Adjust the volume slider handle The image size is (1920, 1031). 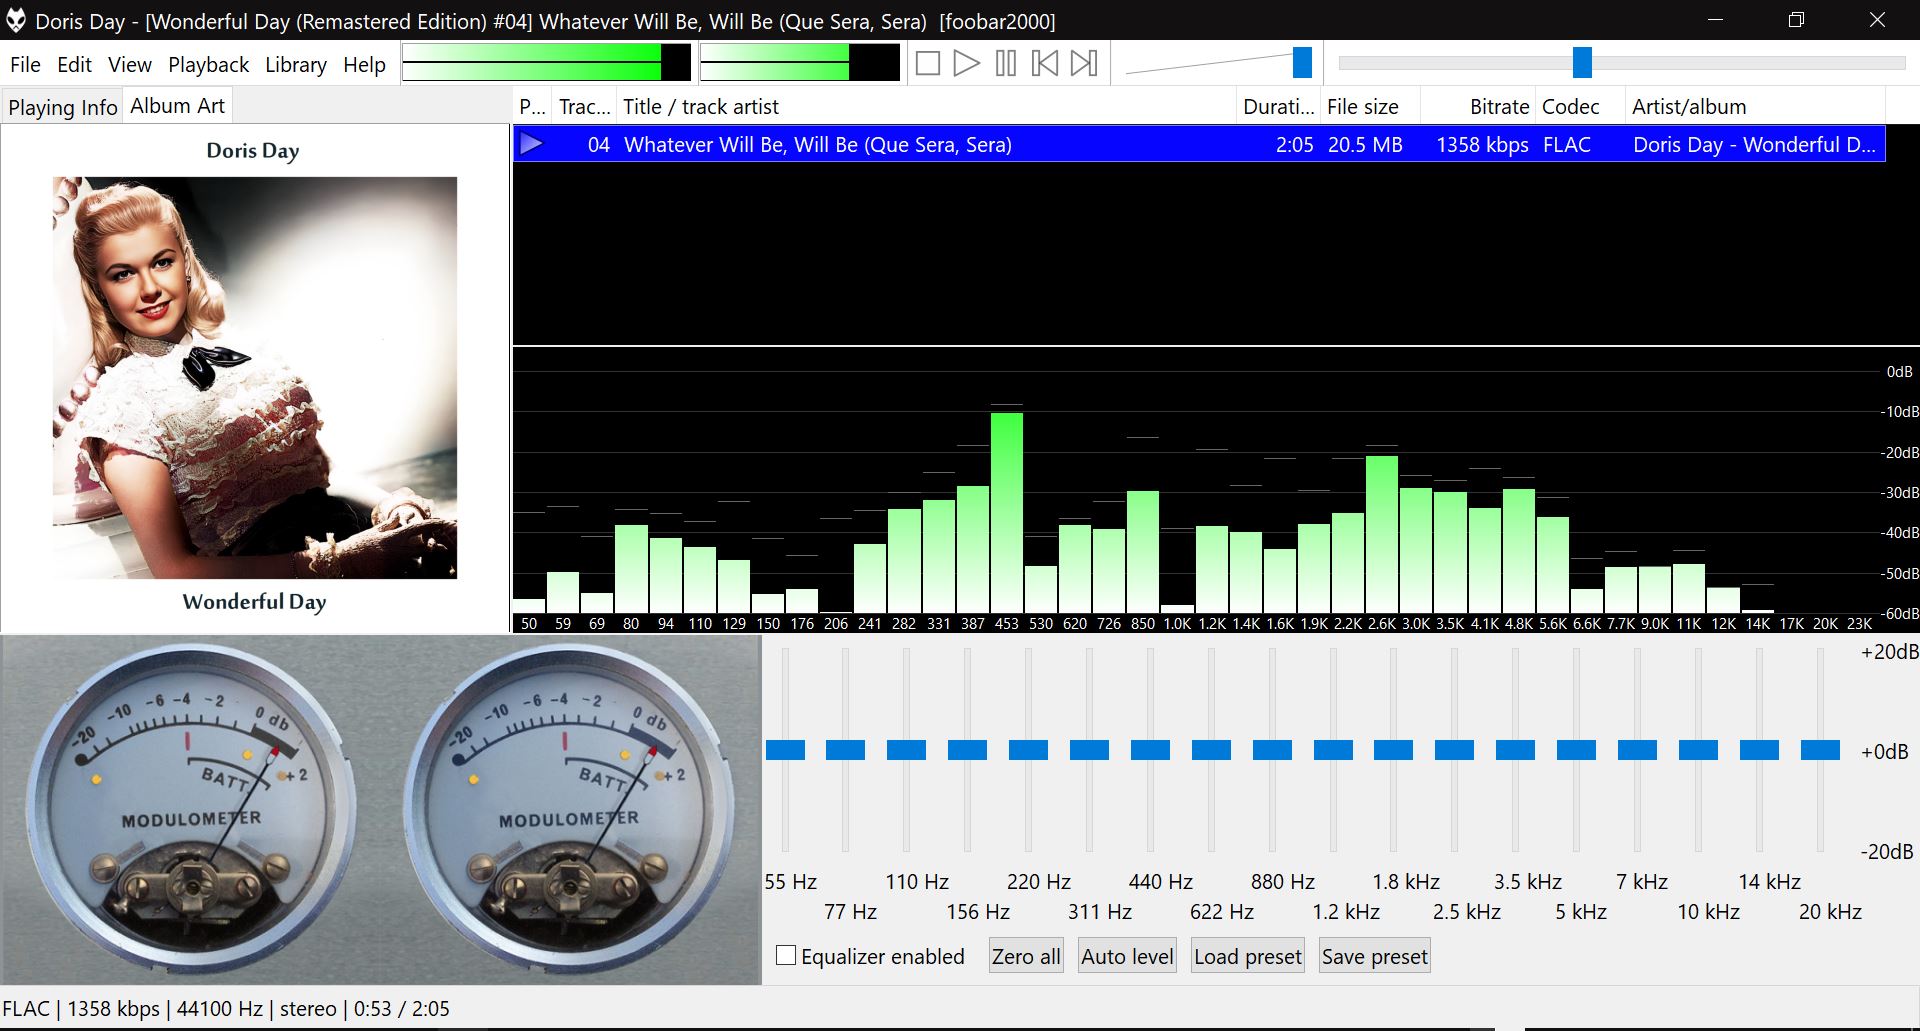coord(1302,62)
